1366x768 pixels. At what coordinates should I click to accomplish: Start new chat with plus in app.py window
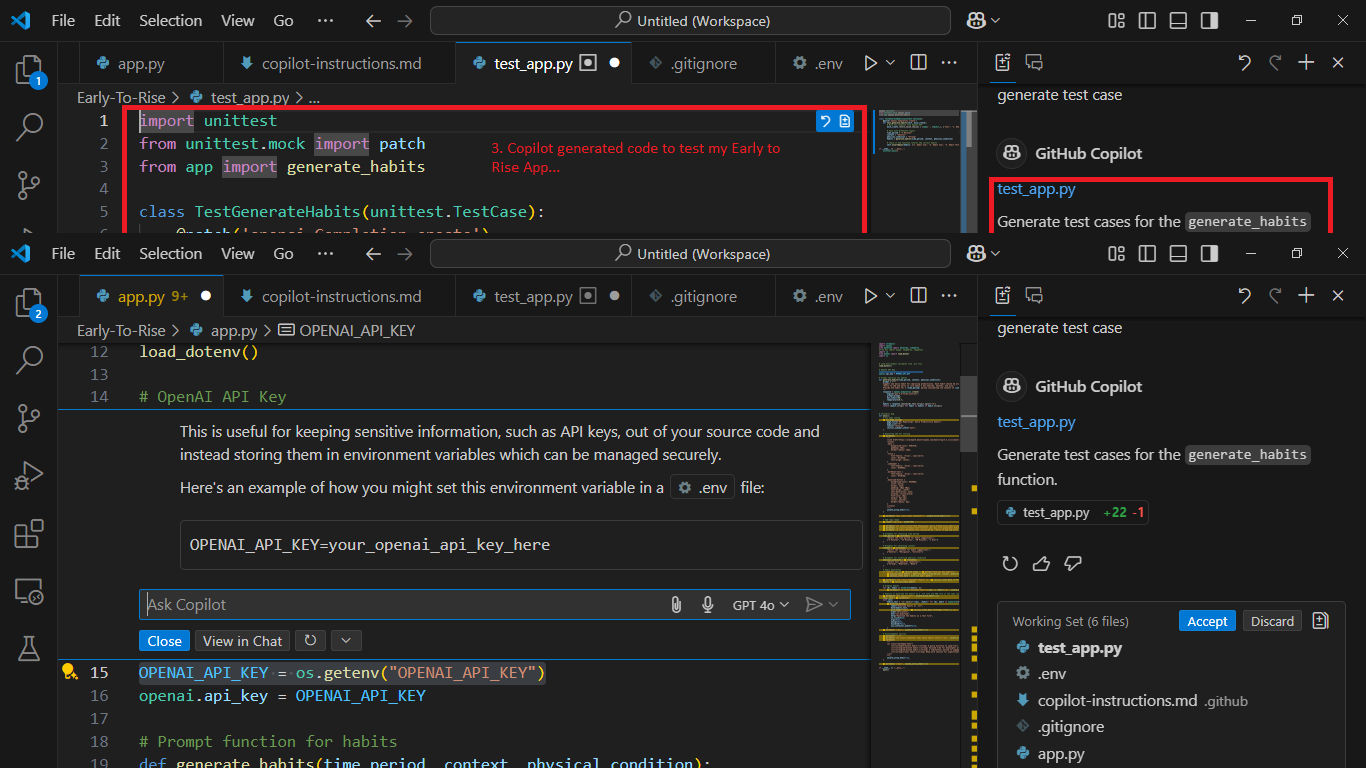(1306, 295)
